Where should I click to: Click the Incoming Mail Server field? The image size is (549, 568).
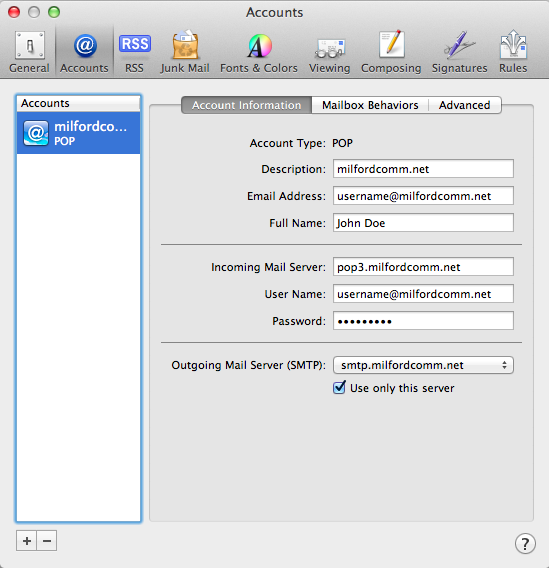tap(423, 267)
